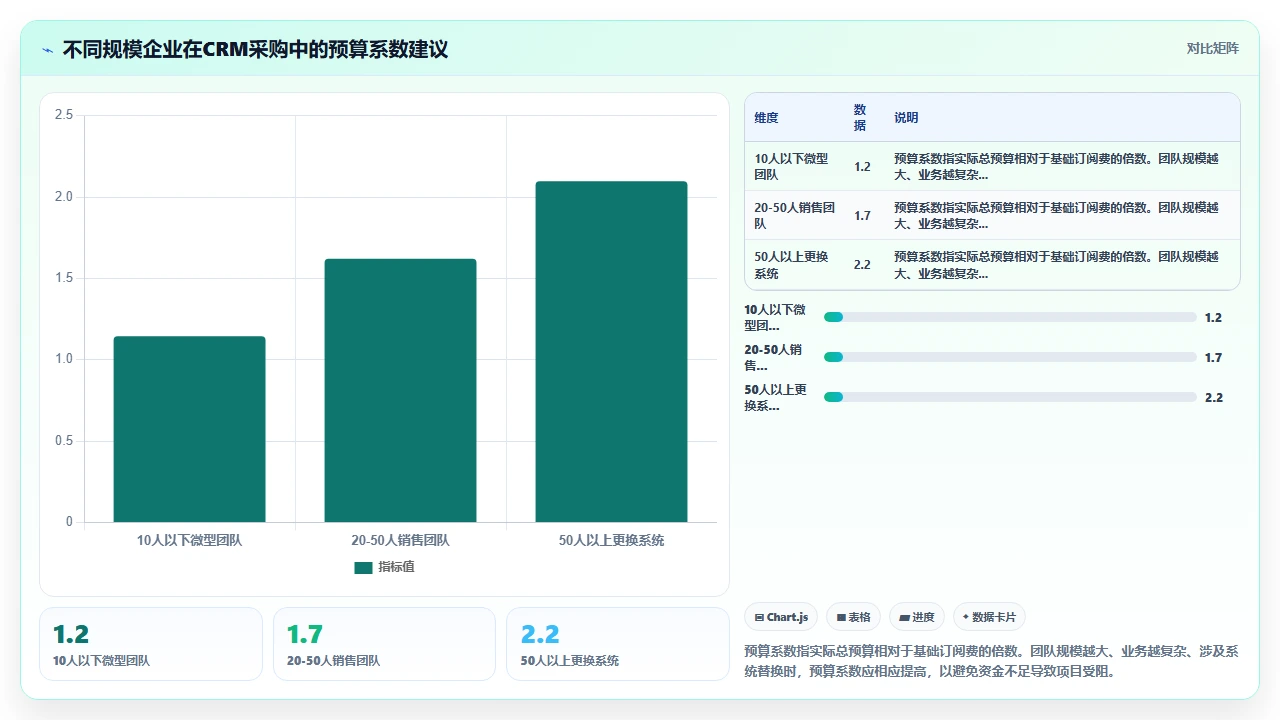This screenshot has height=720, width=1280.
Task: Click x-axis label 10人以下微型团队
Action: click(189, 540)
